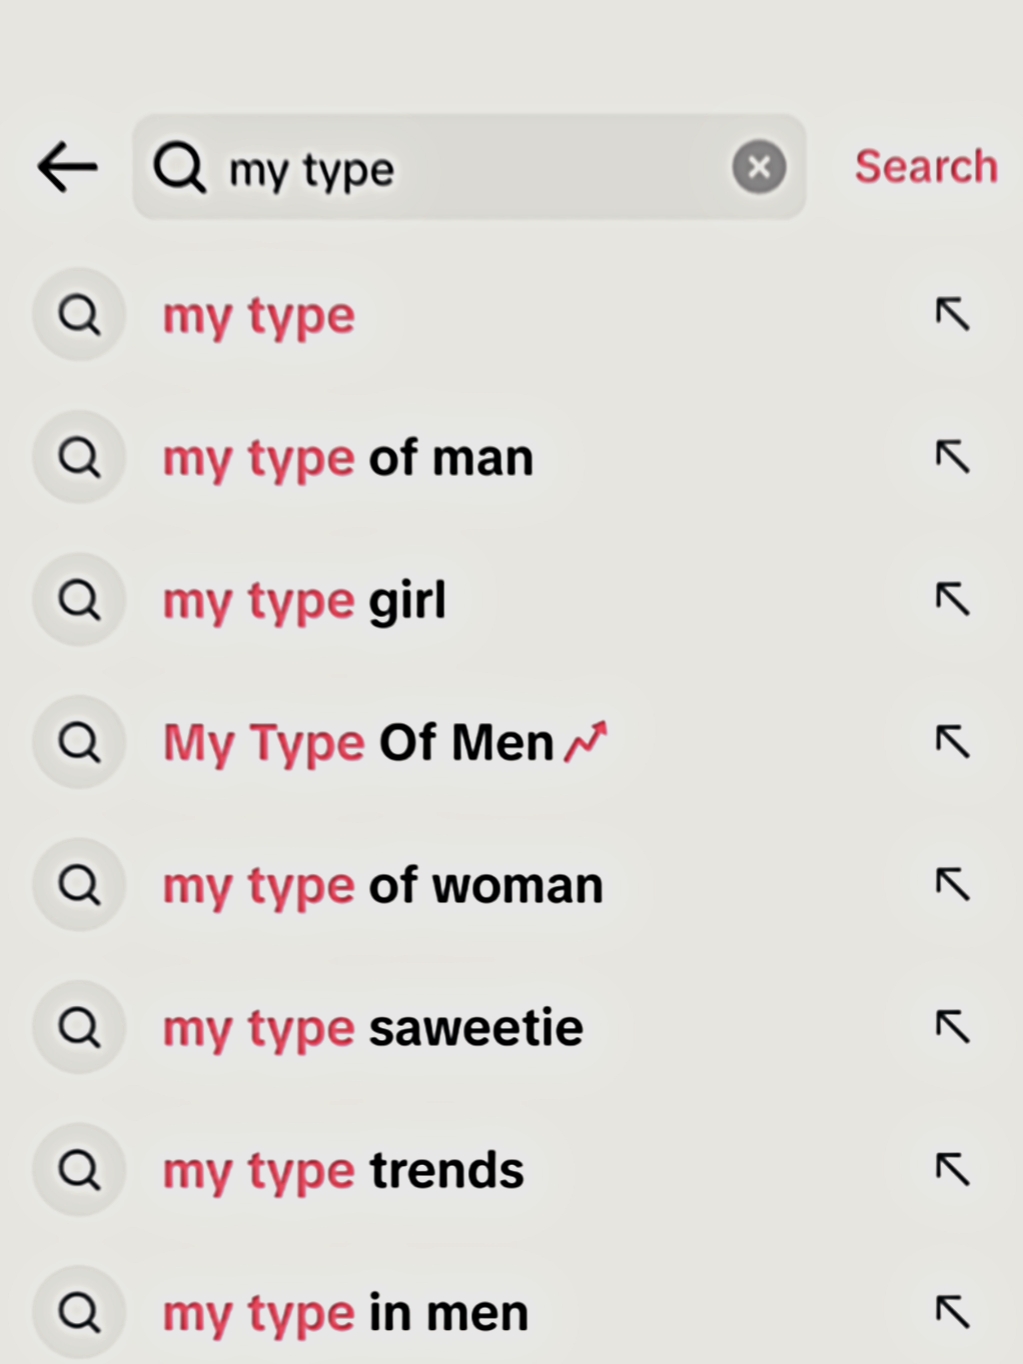Insert 'my type of man' via arrow icon
The height and width of the screenshot is (1364, 1023).
point(952,457)
